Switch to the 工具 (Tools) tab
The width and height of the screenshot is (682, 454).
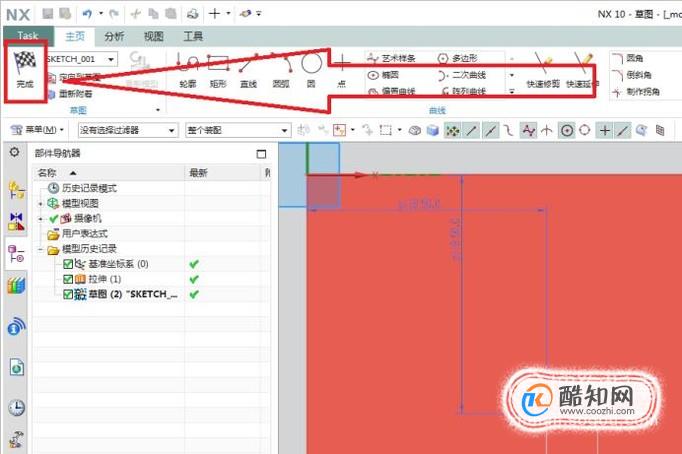pos(193,36)
